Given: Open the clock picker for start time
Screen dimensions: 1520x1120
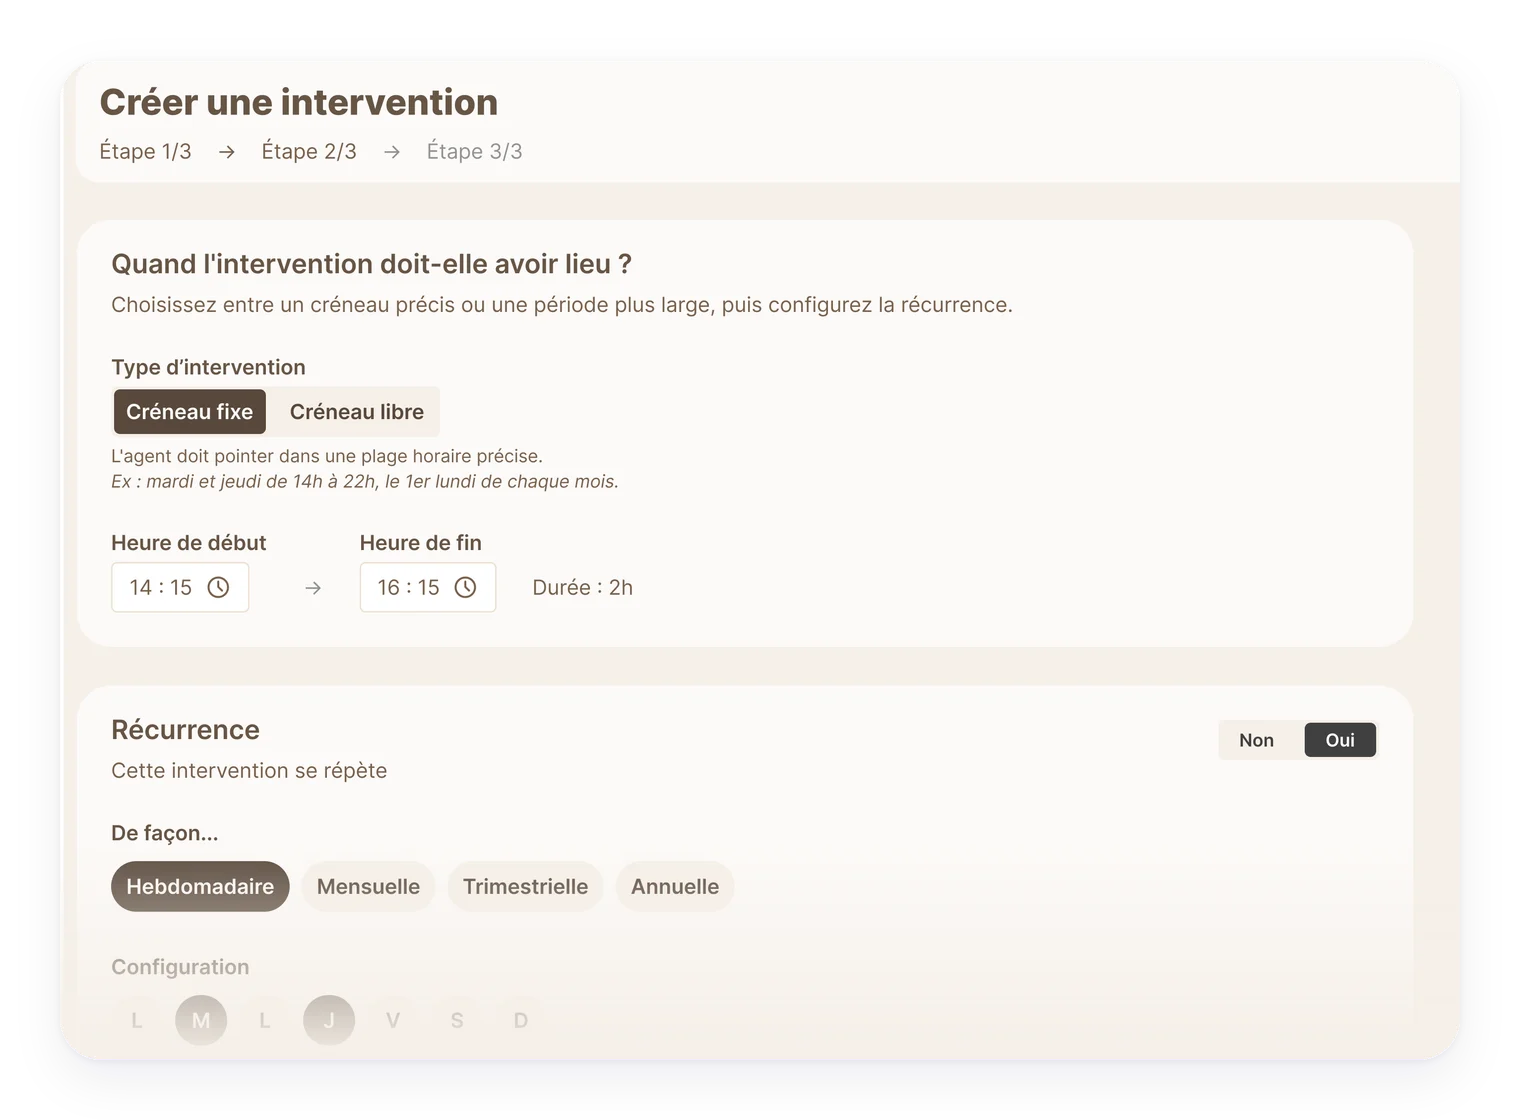Looking at the screenshot, I should [218, 587].
